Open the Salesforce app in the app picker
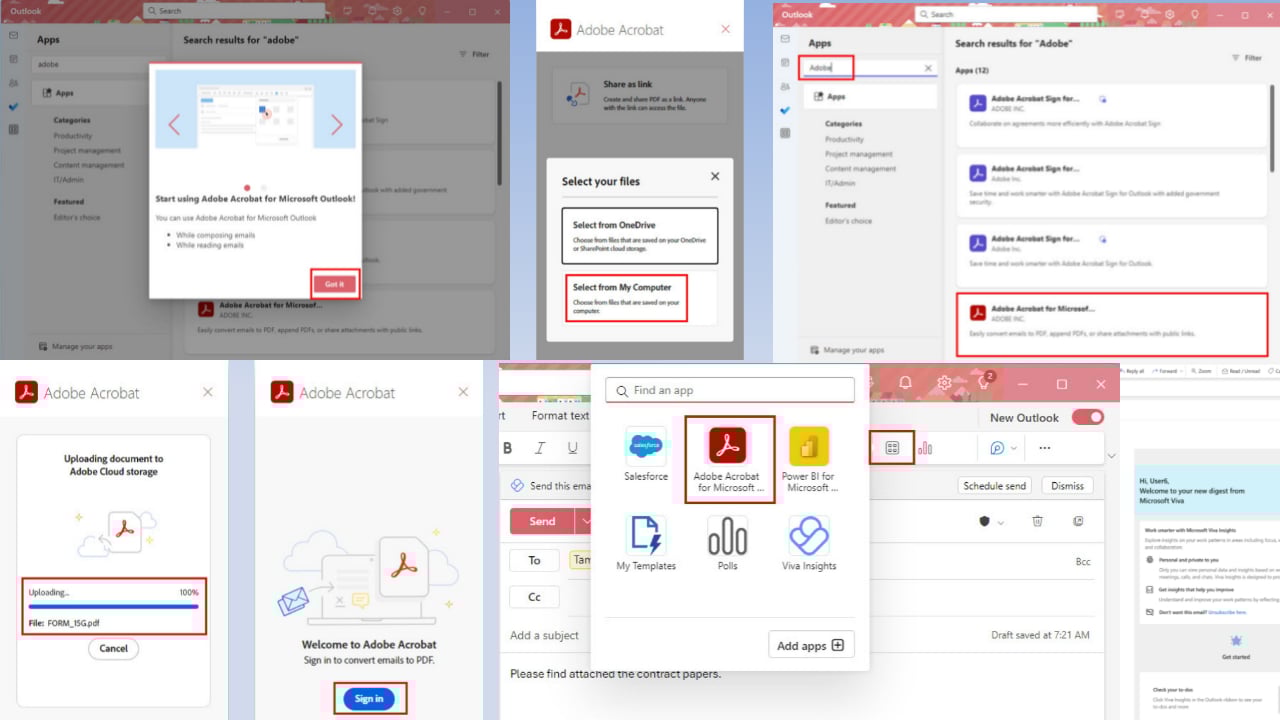The height and width of the screenshot is (720, 1280). pyautogui.click(x=646, y=455)
